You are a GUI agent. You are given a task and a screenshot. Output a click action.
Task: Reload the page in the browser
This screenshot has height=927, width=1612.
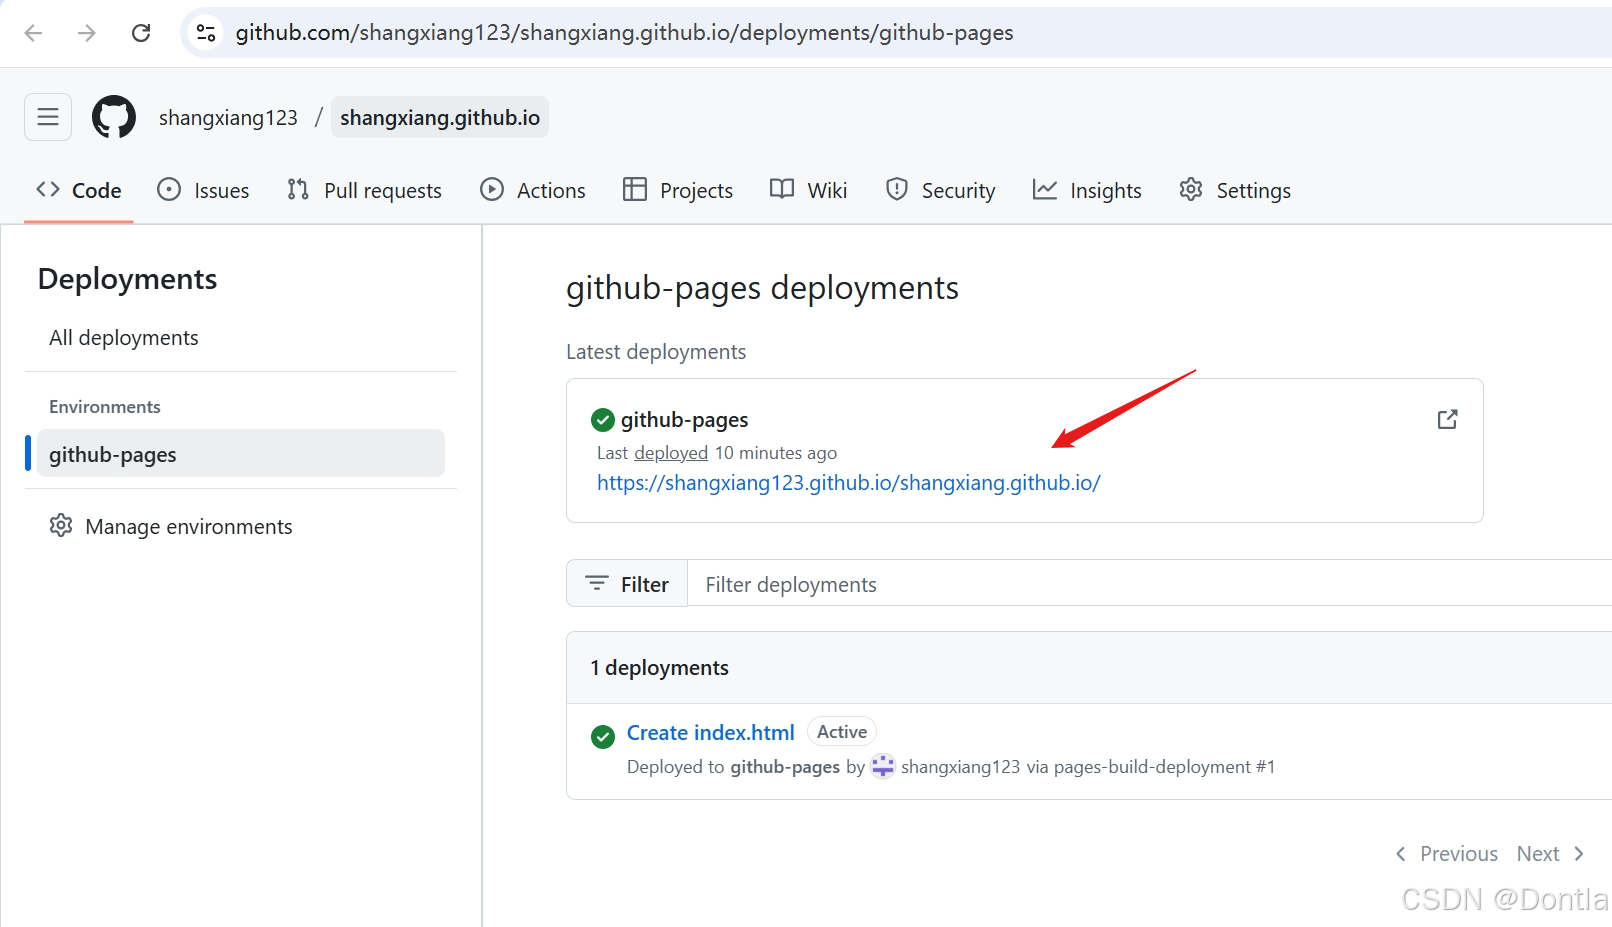point(141,32)
